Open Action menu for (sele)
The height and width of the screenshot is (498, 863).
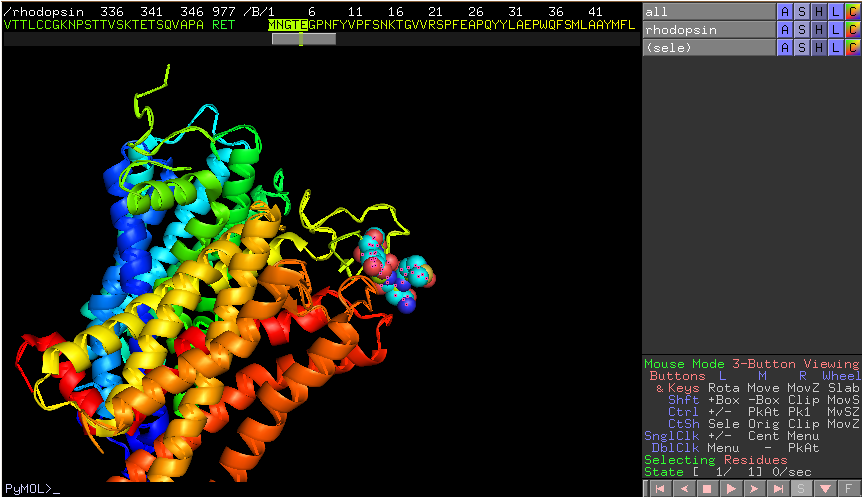(785, 48)
